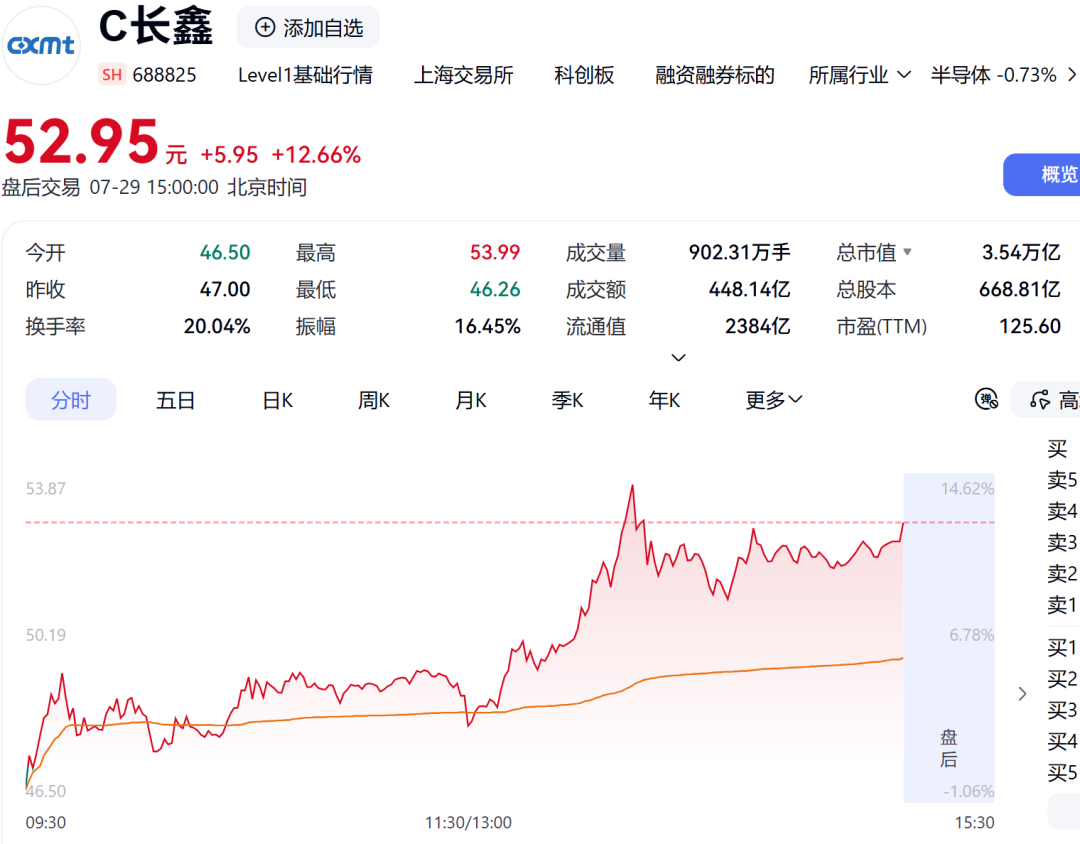
Task: Expand more stats via the down chevron
Action: (678, 358)
